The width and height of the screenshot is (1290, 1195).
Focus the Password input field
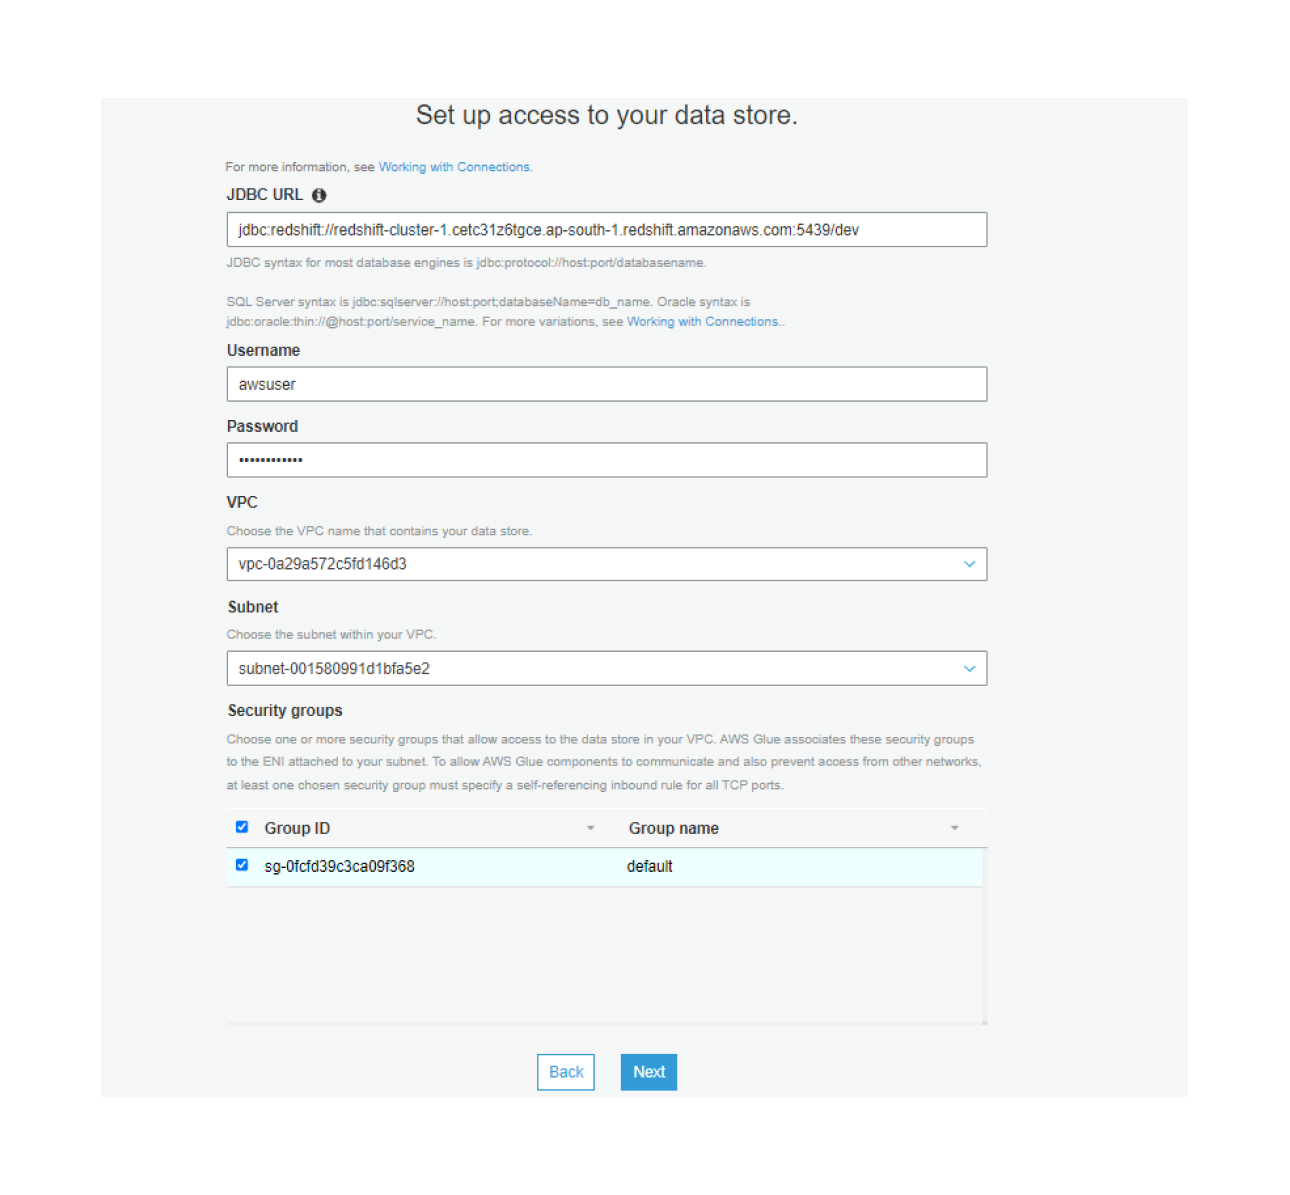click(x=607, y=460)
